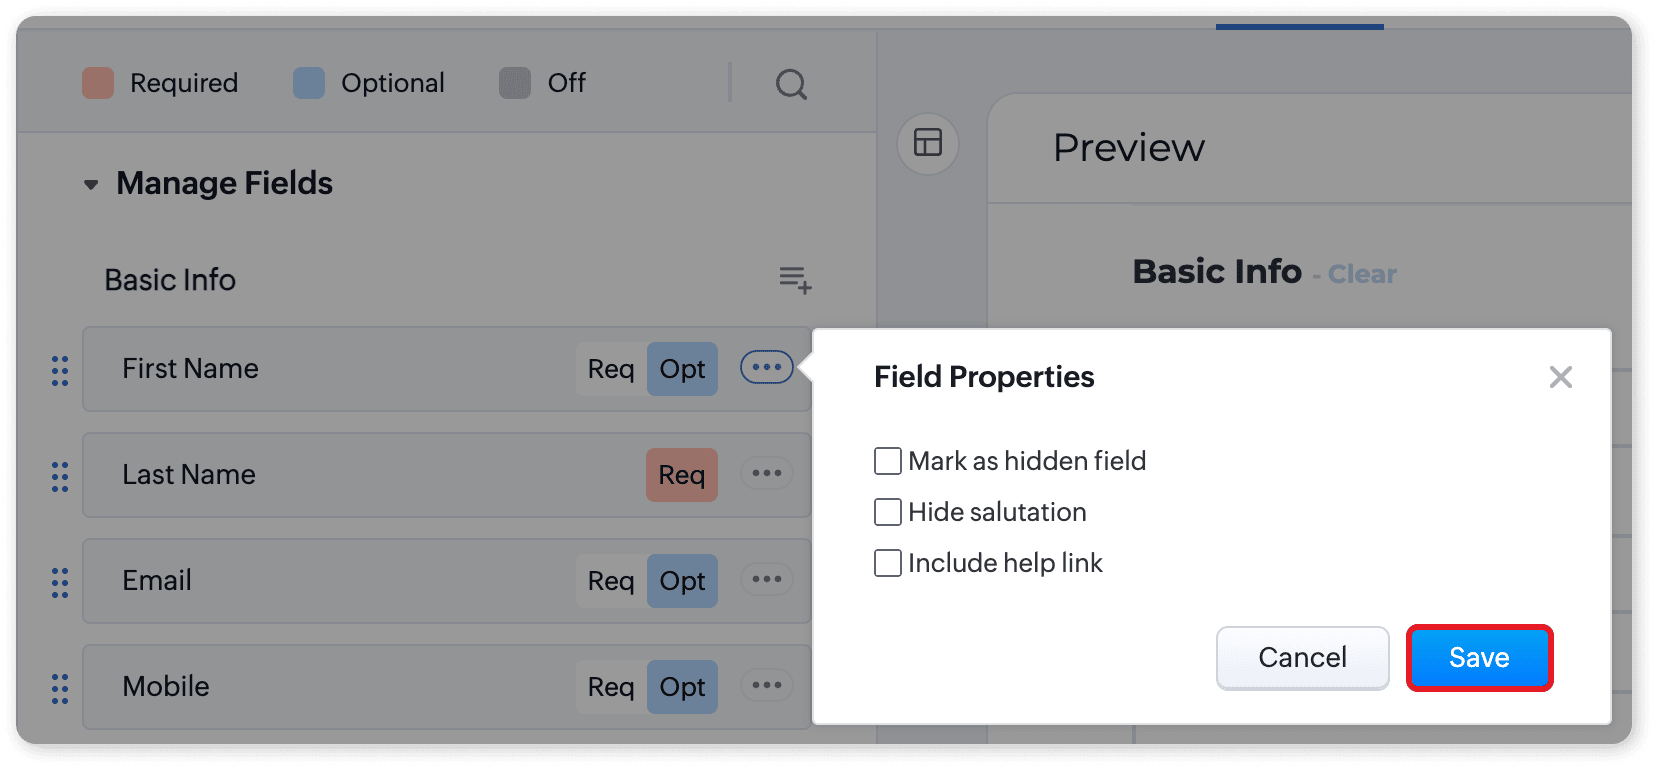Click the Save button
The width and height of the screenshot is (1656, 768).
1479,658
